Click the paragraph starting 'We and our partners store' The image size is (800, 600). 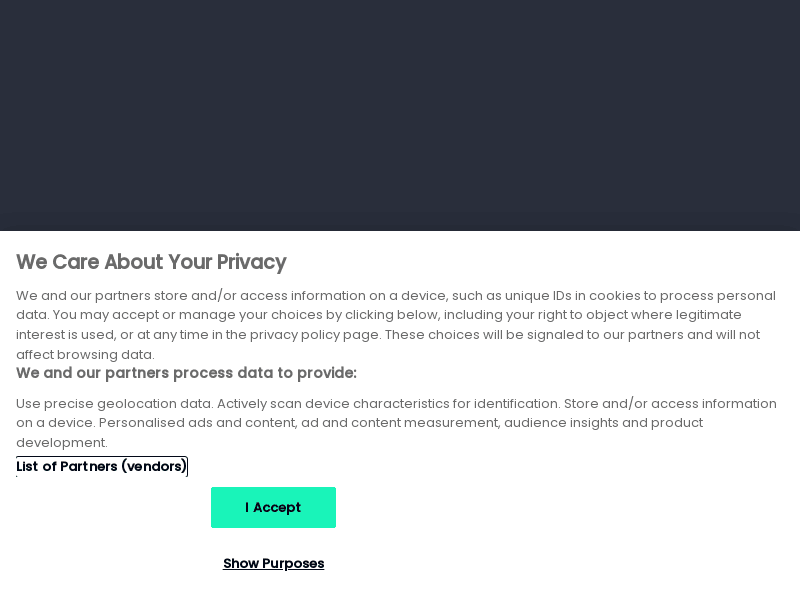[x=396, y=324]
